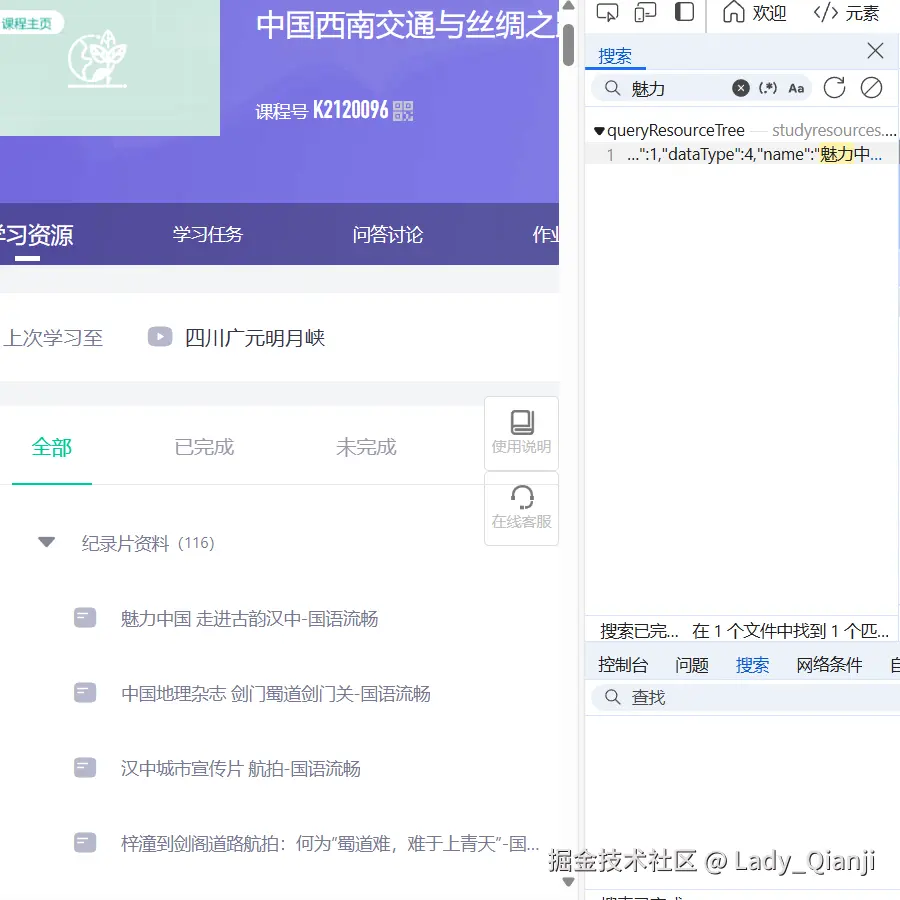Click the course cover thumbnail image
The width and height of the screenshot is (900, 900).
[x=110, y=68]
